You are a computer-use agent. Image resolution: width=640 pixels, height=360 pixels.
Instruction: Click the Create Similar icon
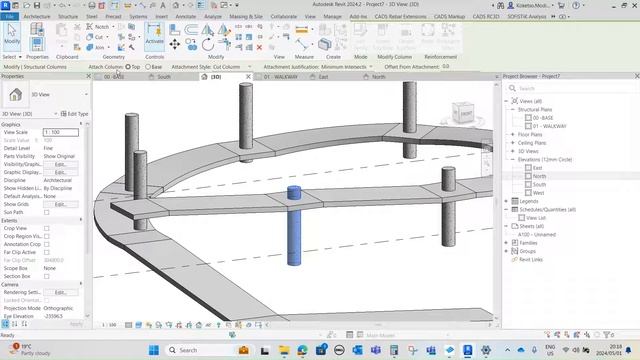[x=325, y=44]
